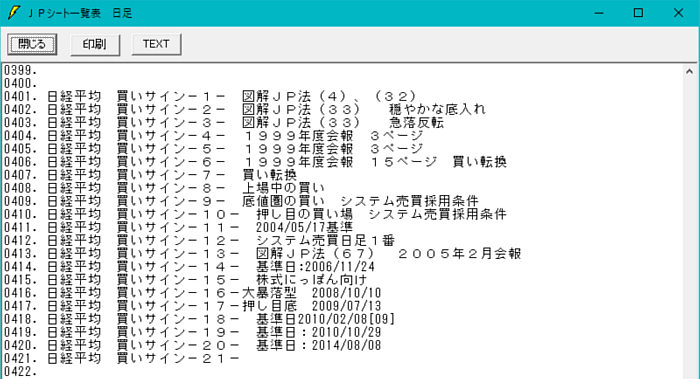Viewport: 700px width, 379px height.
Task: Select row 0411 2004/05/17基準
Action: [x=179, y=228]
